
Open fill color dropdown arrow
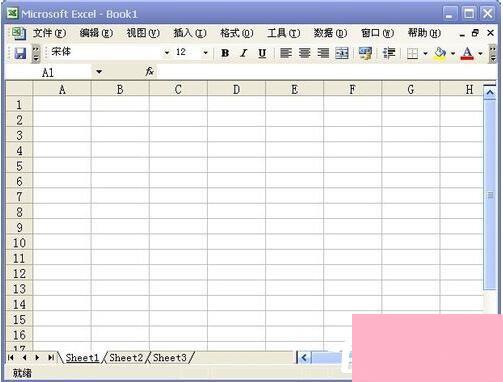(453, 53)
